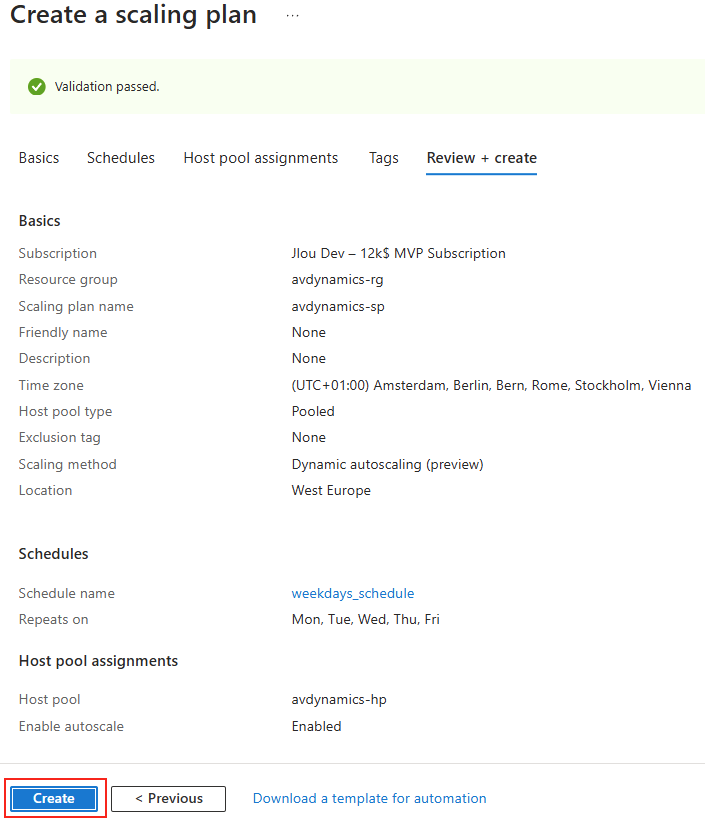Click the 'Repeats on' label
This screenshot has width=705, height=822.
pyautogui.click(x=53, y=620)
